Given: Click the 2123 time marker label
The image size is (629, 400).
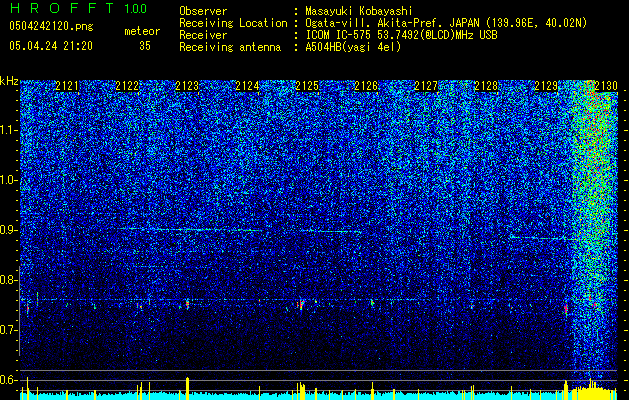Looking at the screenshot, I should [x=187, y=86].
